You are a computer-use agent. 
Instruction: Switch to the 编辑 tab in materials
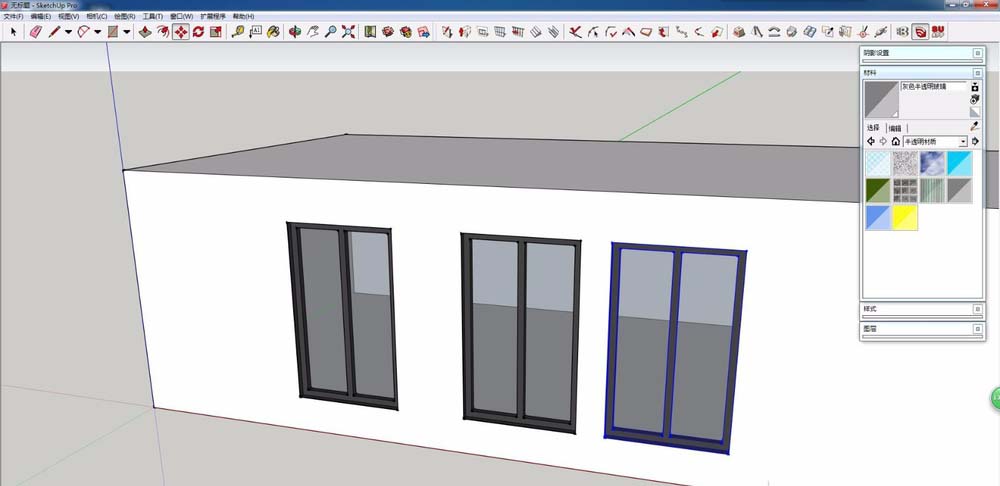[x=895, y=128]
